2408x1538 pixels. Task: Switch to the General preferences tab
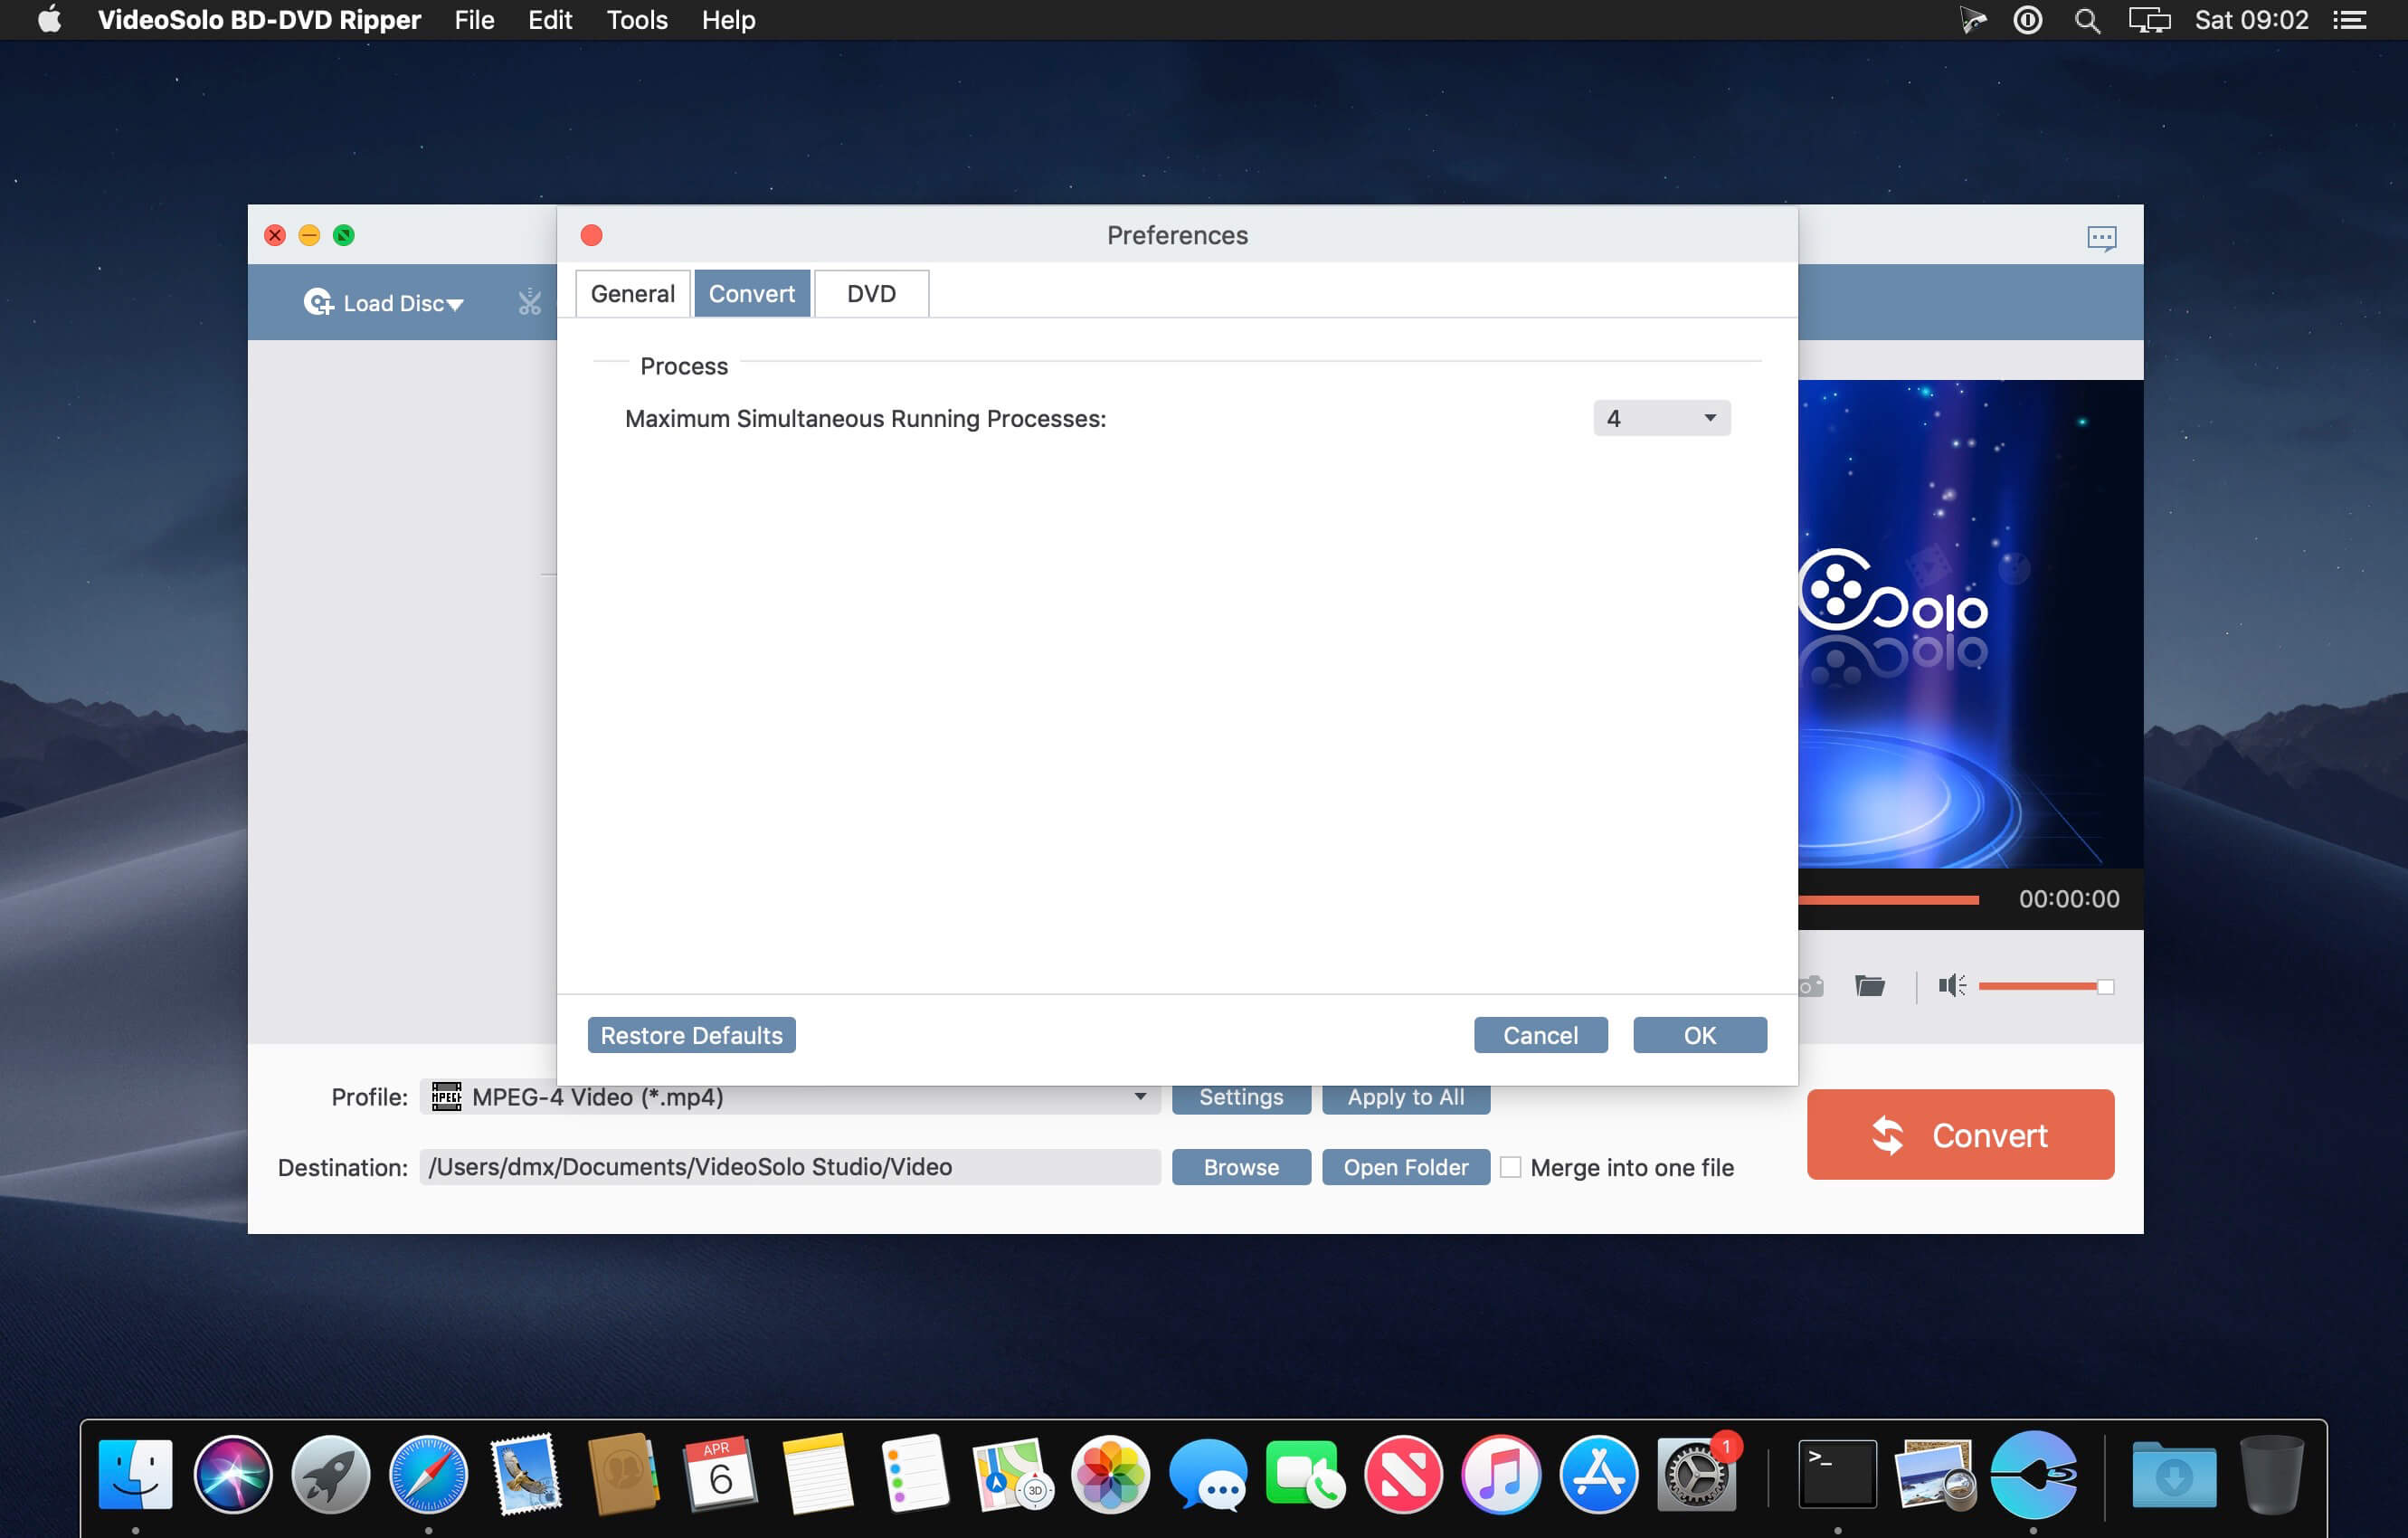(632, 293)
